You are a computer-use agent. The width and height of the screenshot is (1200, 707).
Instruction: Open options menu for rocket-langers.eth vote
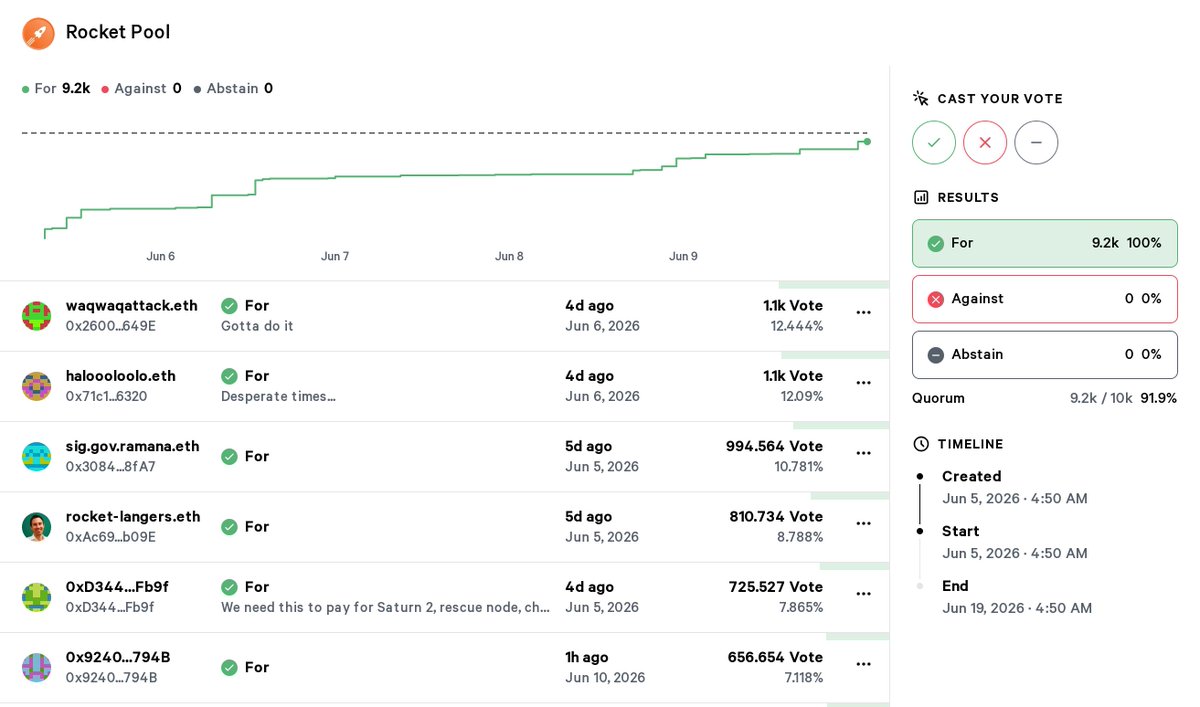[864, 523]
